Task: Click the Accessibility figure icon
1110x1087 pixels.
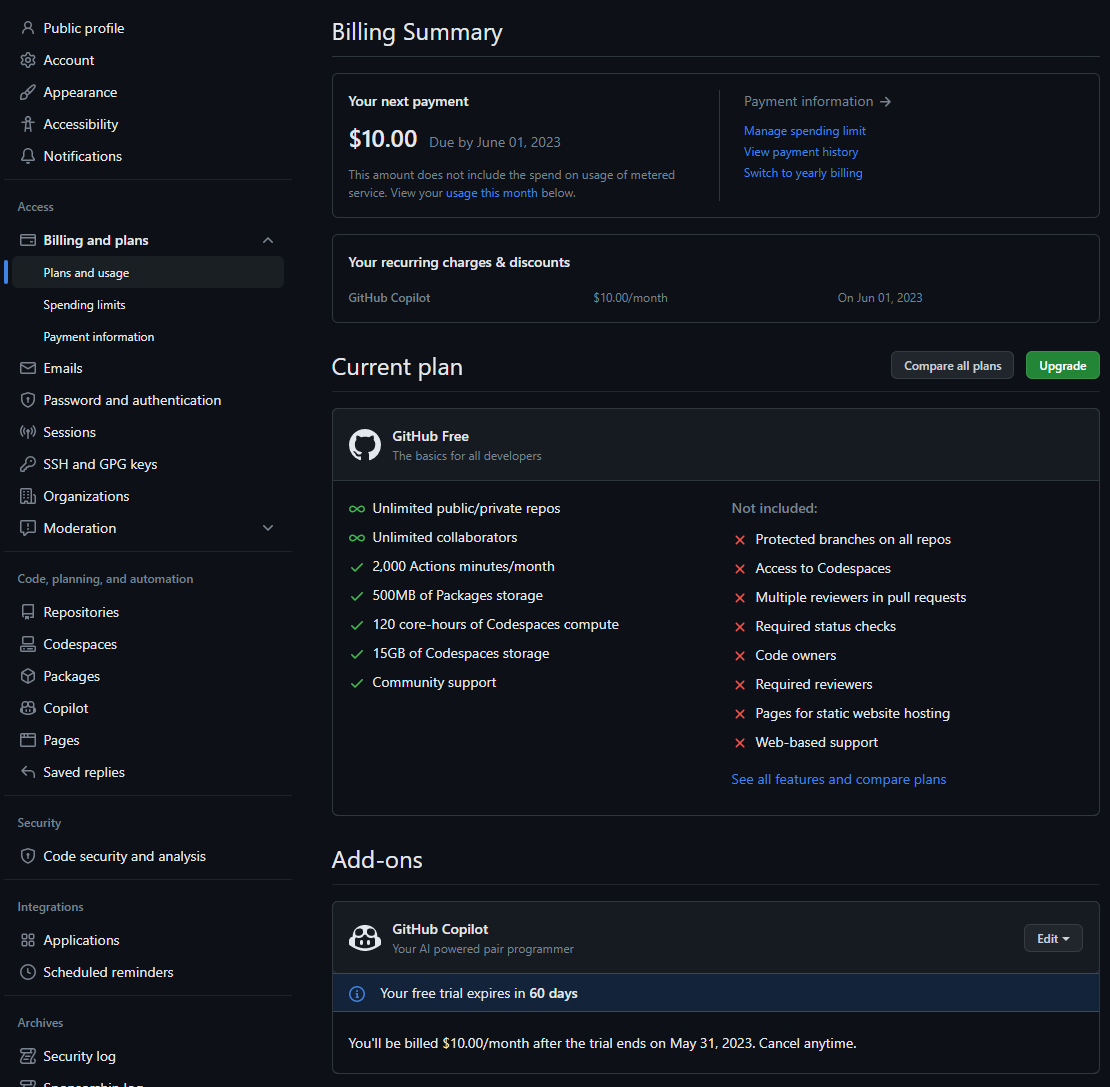Action: [28, 124]
